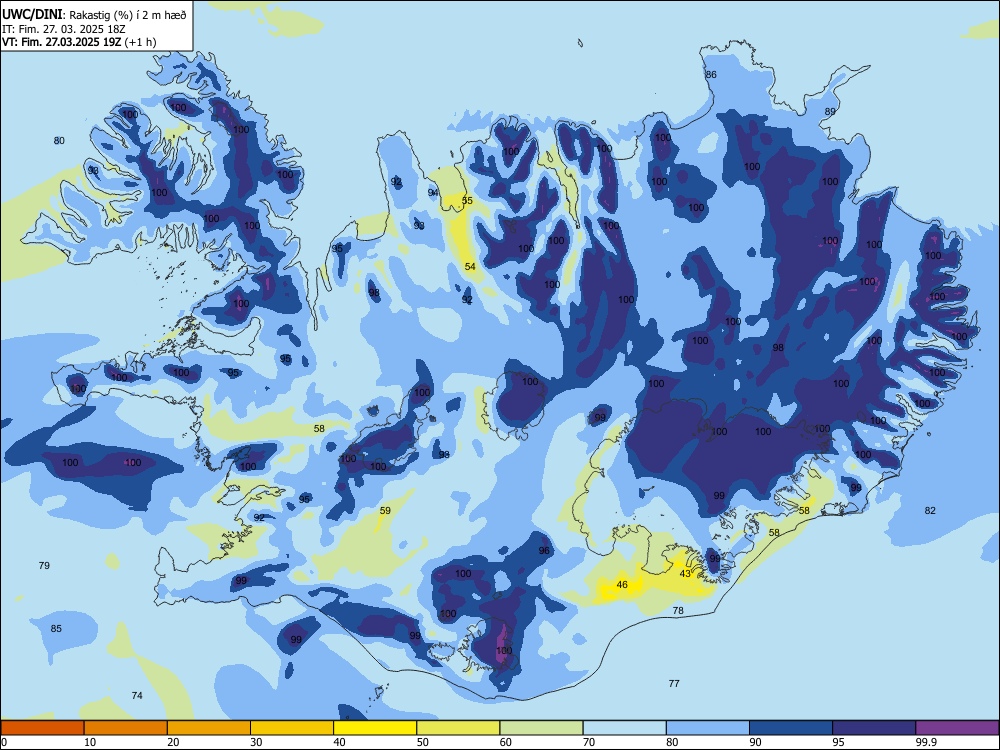The image size is (1000, 750).
Task: Select the 40–50 bright yellow legend swatch
Action: [375, 728]
